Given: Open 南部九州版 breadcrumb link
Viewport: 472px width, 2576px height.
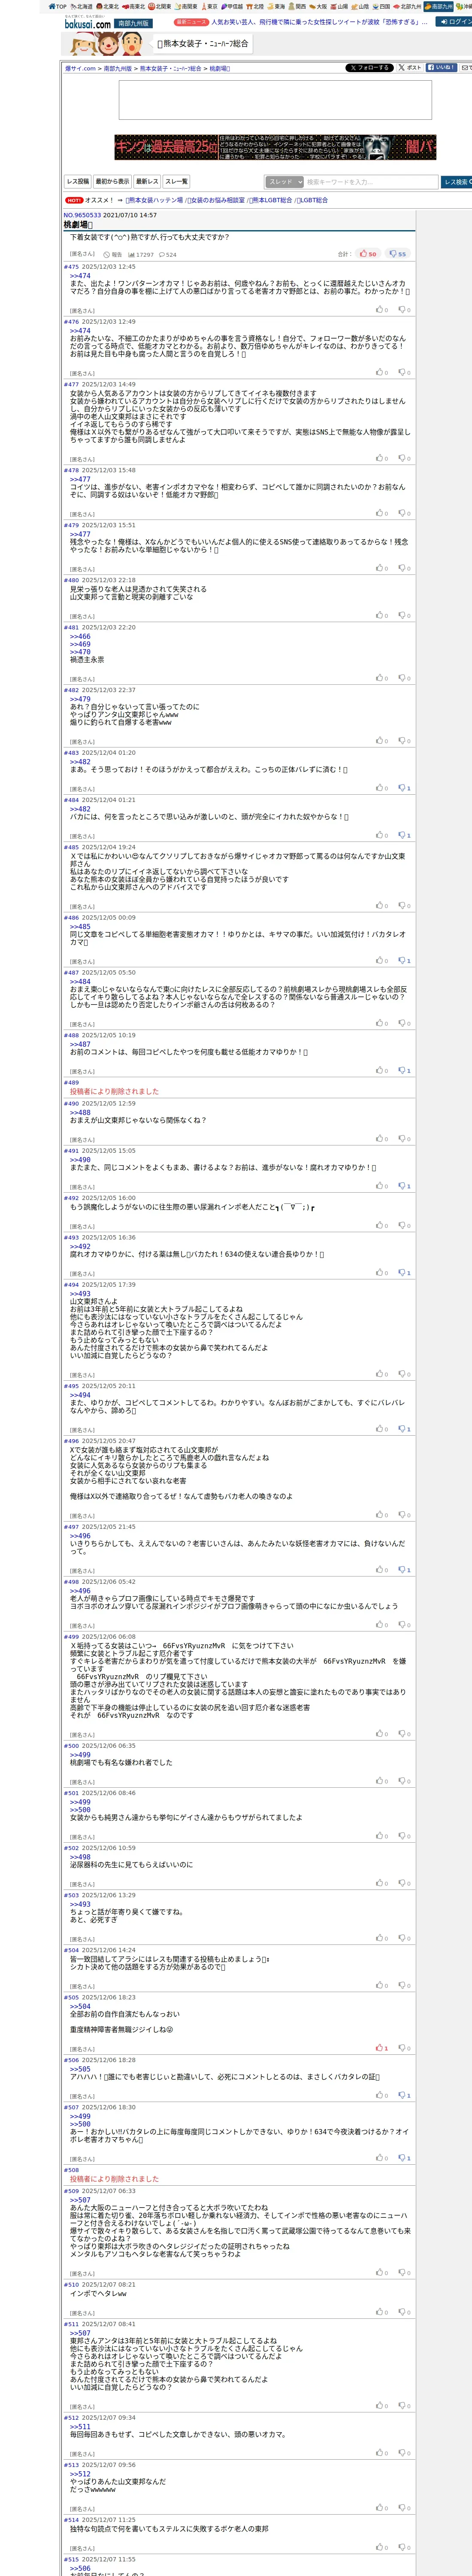Looking at the screenshot, I should [118, 69].
